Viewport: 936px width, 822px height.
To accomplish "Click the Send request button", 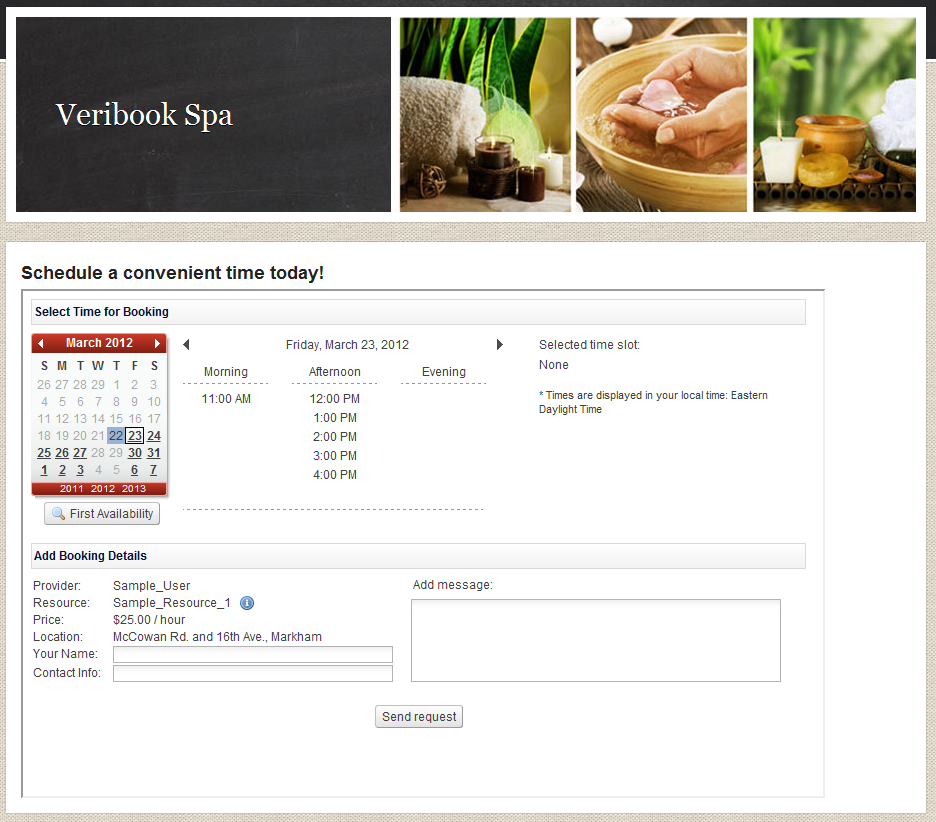I will [419, 716].
